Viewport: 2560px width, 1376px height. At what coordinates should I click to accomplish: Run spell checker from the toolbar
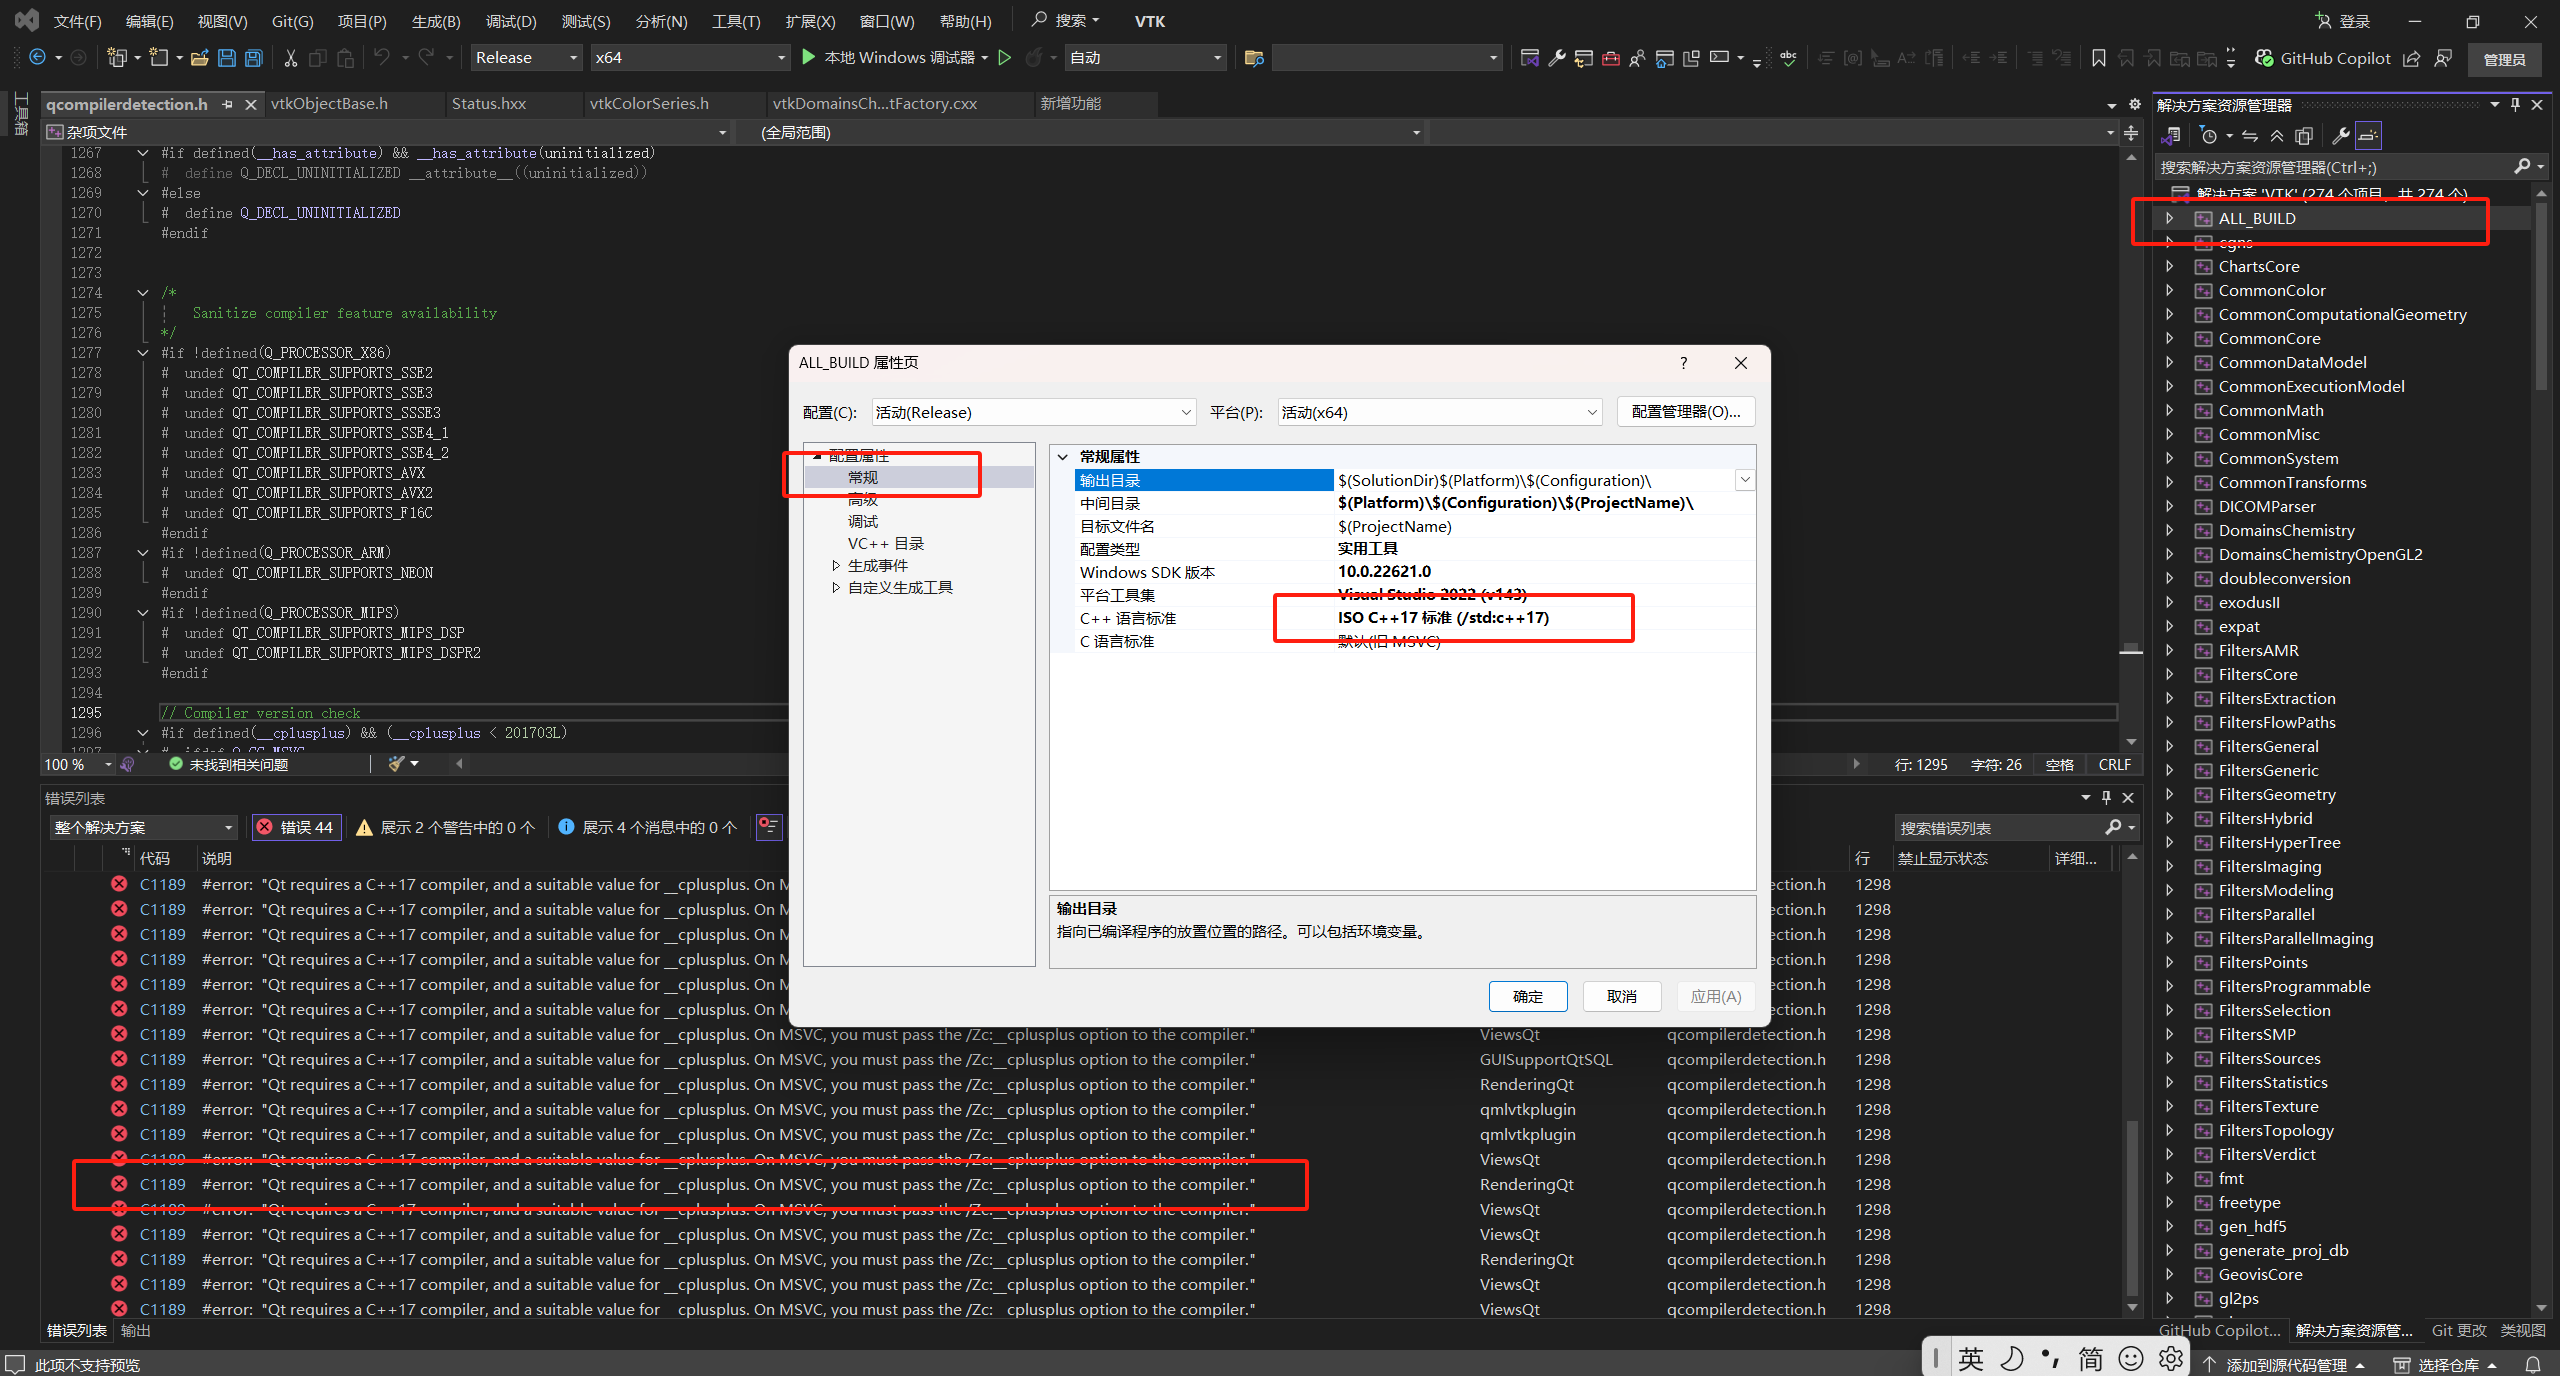(1789, 57)
